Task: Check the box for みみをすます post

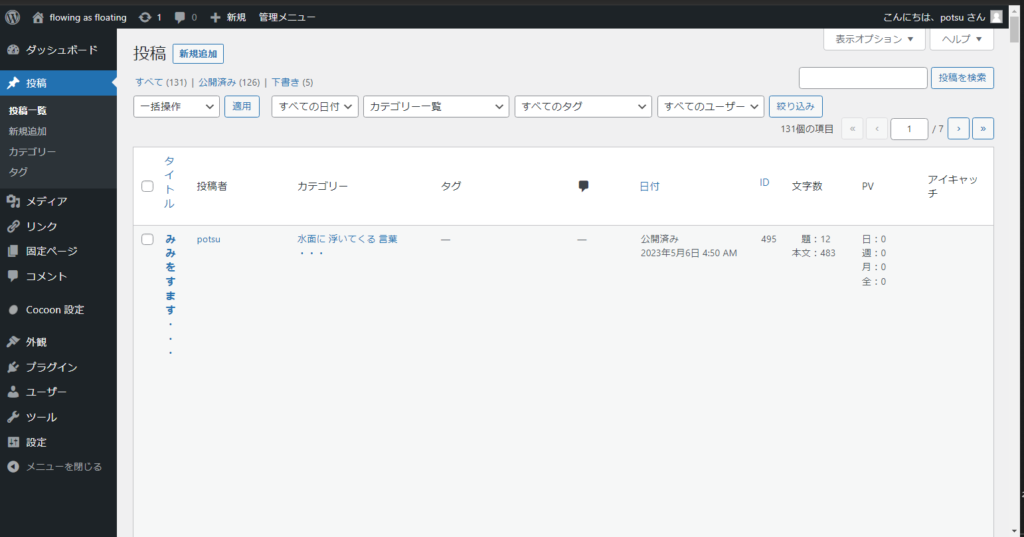Action: (147, 240)
